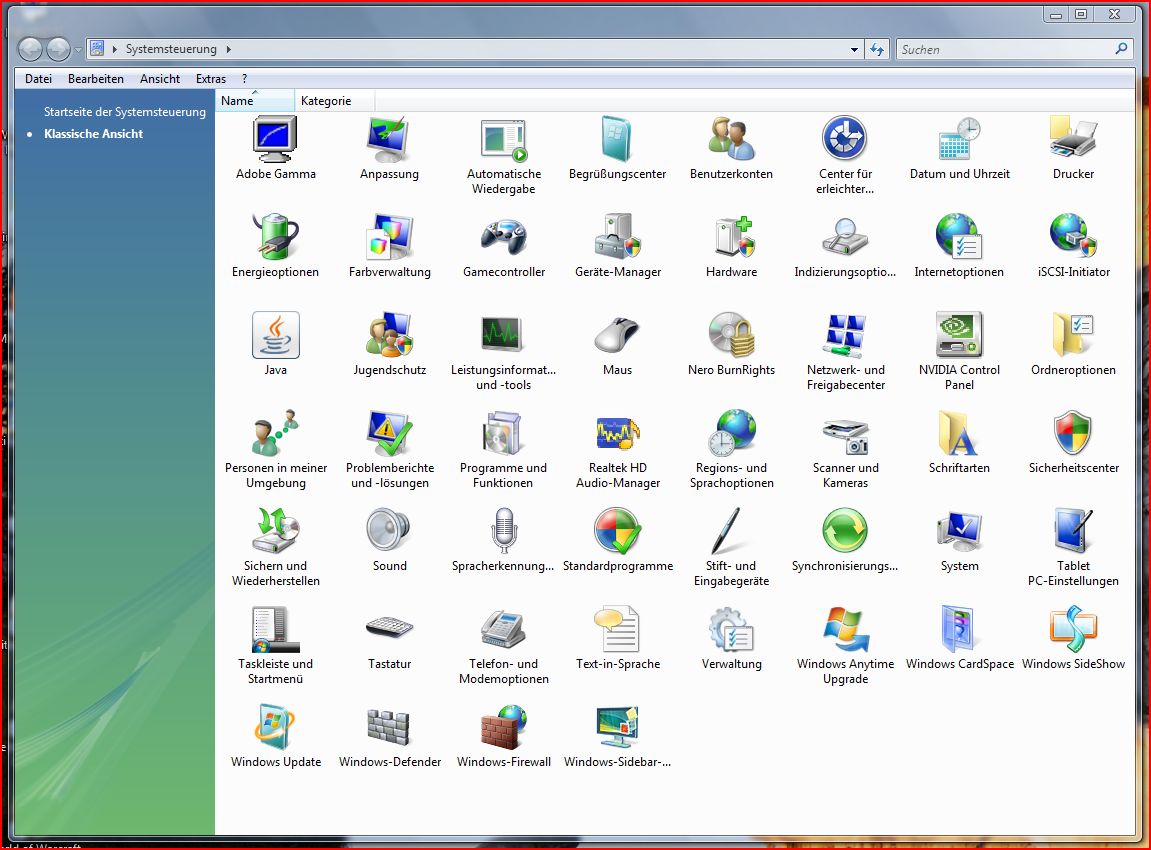The image size is (1151, 850).
Task: Expand the address bar history dropdown
Action: point(854,49)
